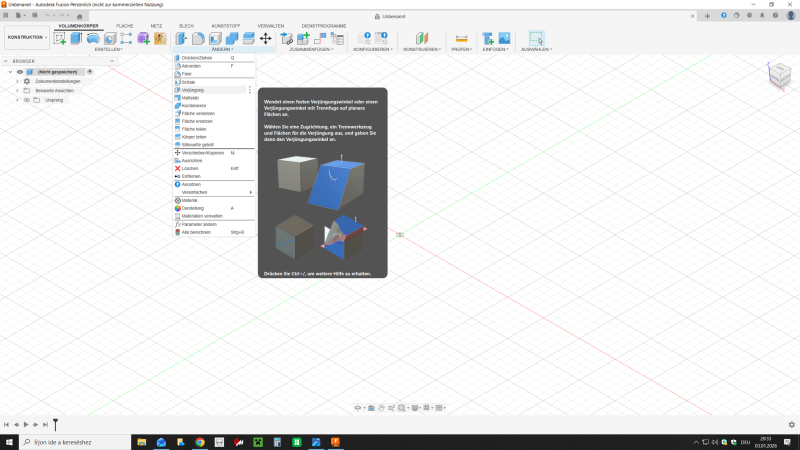
Task: Open the data panel grid icon
Action: (x=6, y=15)
